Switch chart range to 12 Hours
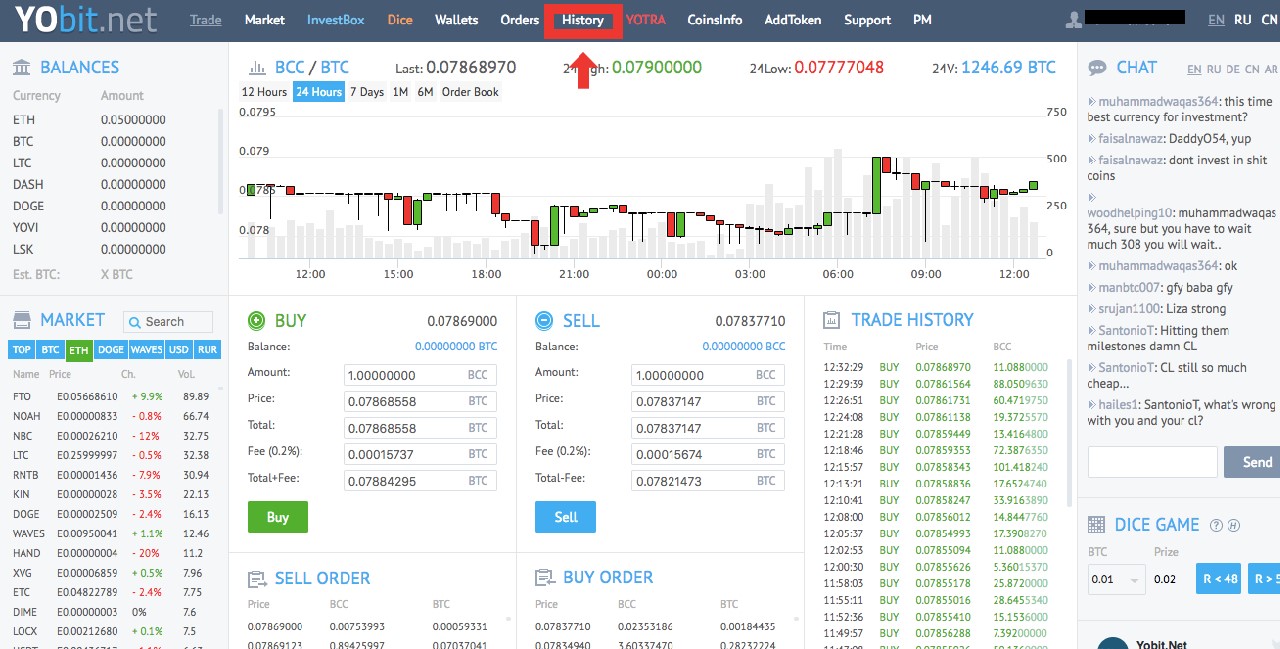 point(264,92)
